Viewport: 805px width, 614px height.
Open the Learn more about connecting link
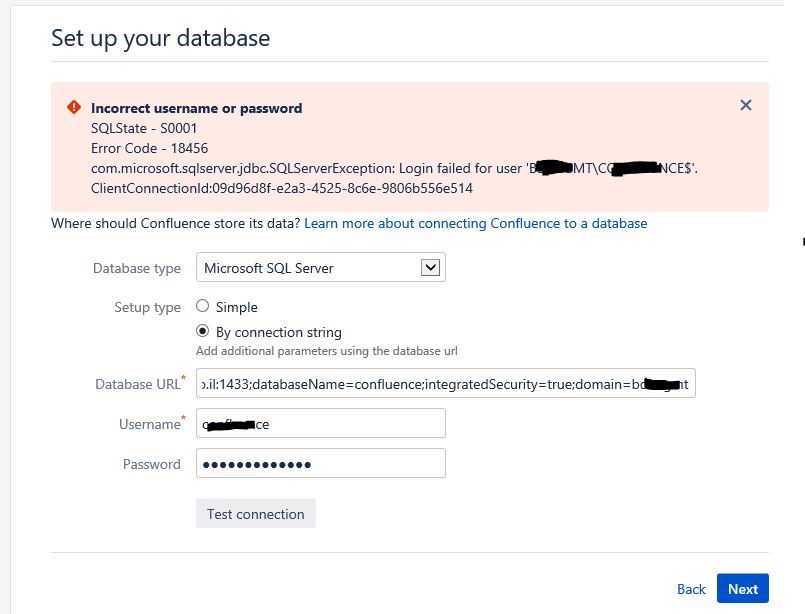coord(475,223)
